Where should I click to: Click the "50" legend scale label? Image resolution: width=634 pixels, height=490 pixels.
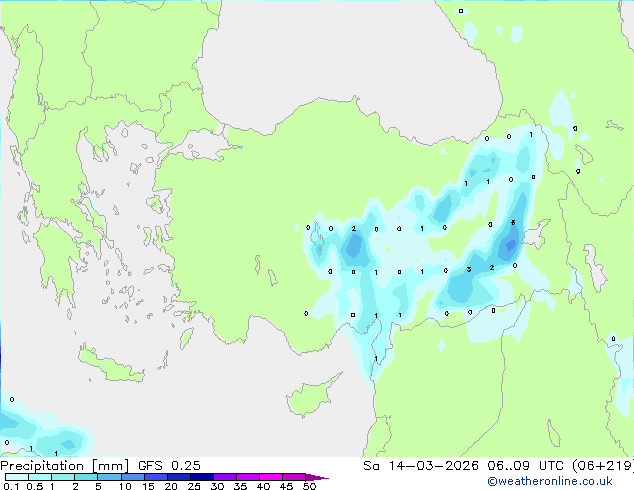[x=309, y=486]
